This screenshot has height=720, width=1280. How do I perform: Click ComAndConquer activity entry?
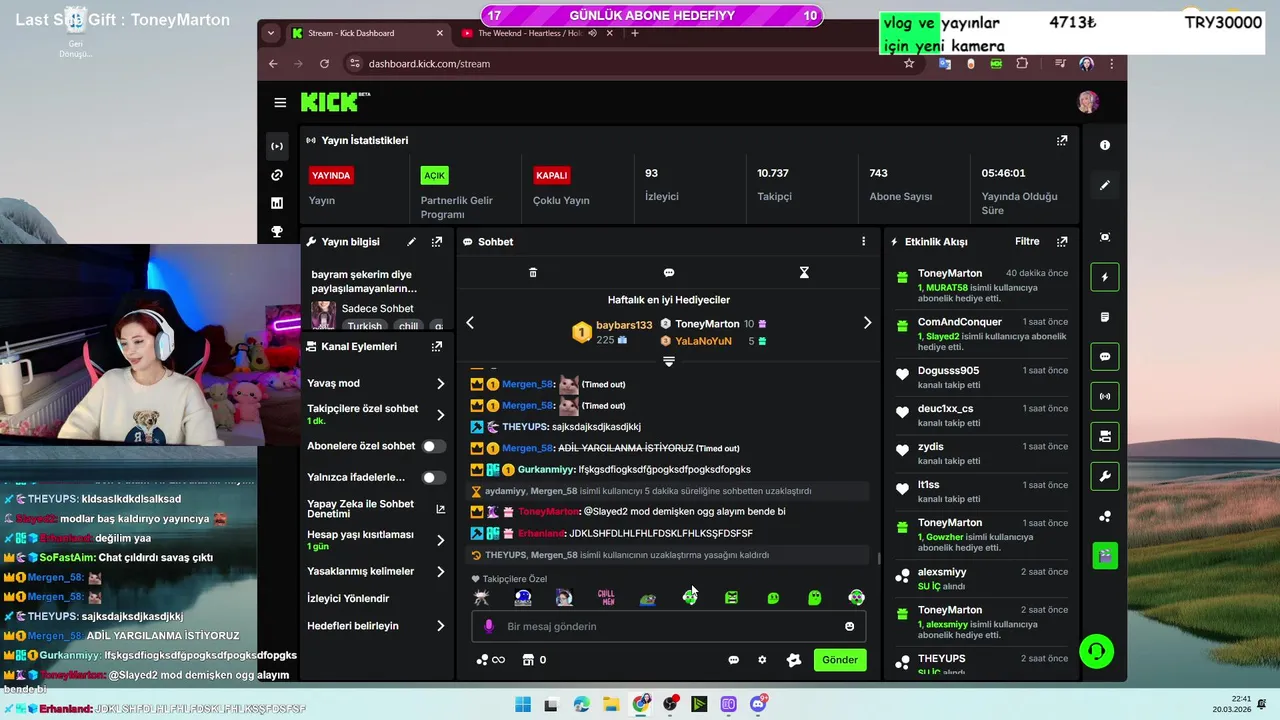983,335
